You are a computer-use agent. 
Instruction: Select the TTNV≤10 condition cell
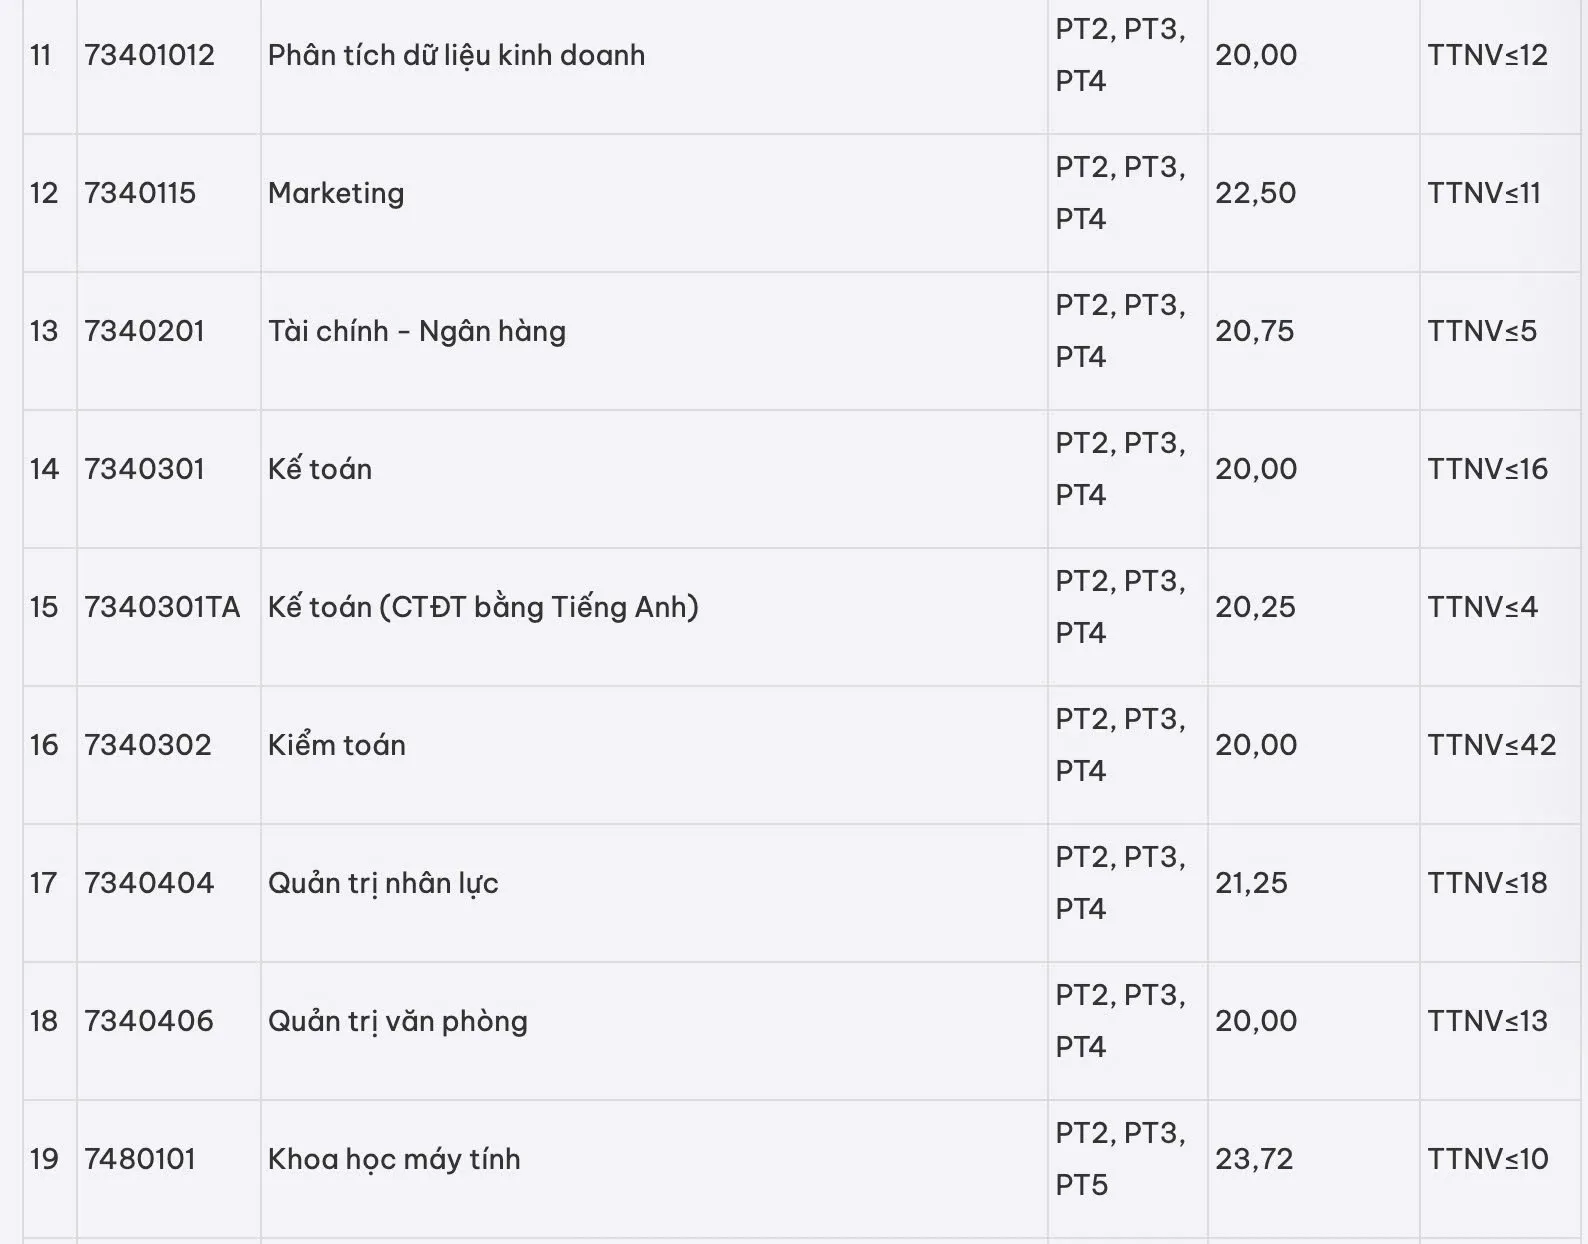(x=1487, y=1159)
